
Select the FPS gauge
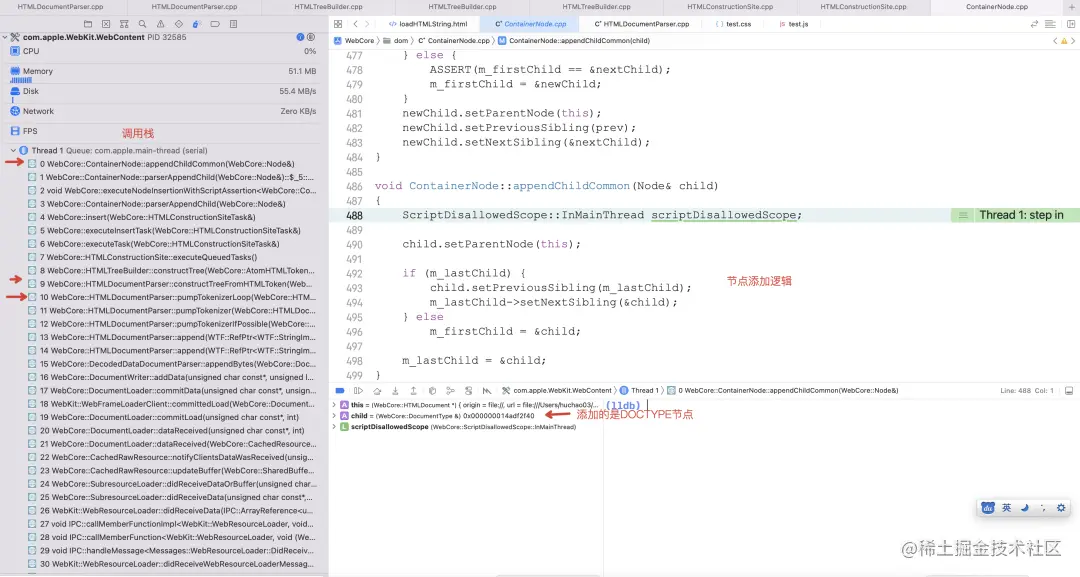(163, 131)
